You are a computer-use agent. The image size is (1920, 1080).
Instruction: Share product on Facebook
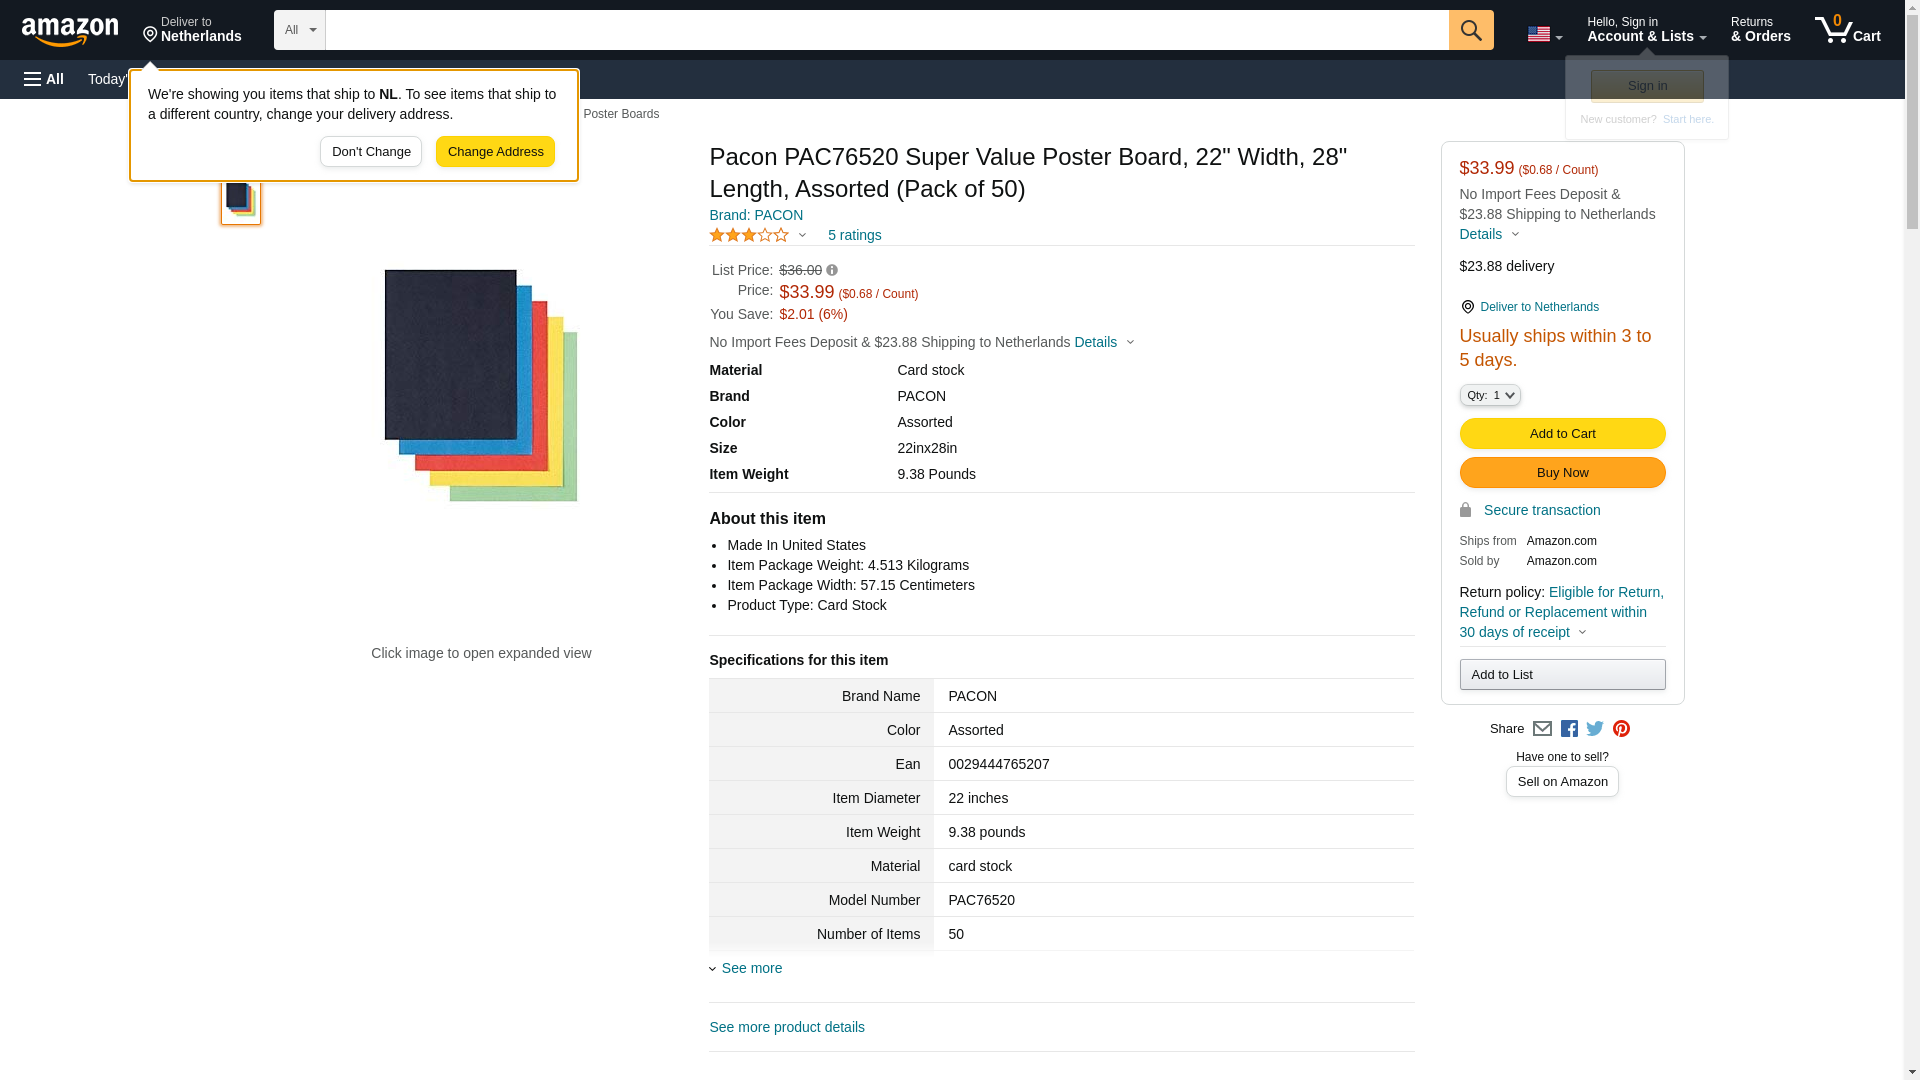[x=1569, y=729]
